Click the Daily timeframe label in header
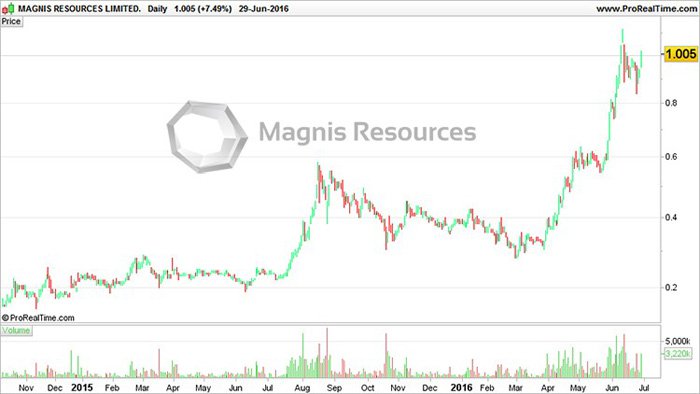The width and height of the screenshot is (700, 394). tap(157, 8)
